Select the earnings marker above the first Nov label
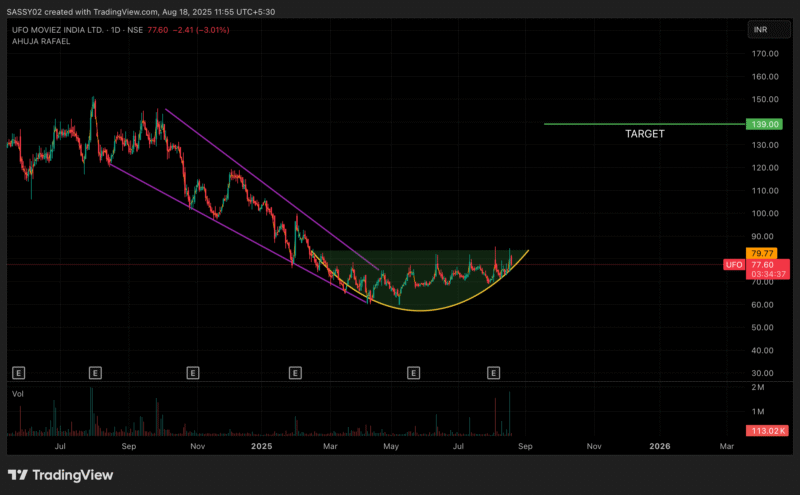800x495 pixels. tap(192, 373)
